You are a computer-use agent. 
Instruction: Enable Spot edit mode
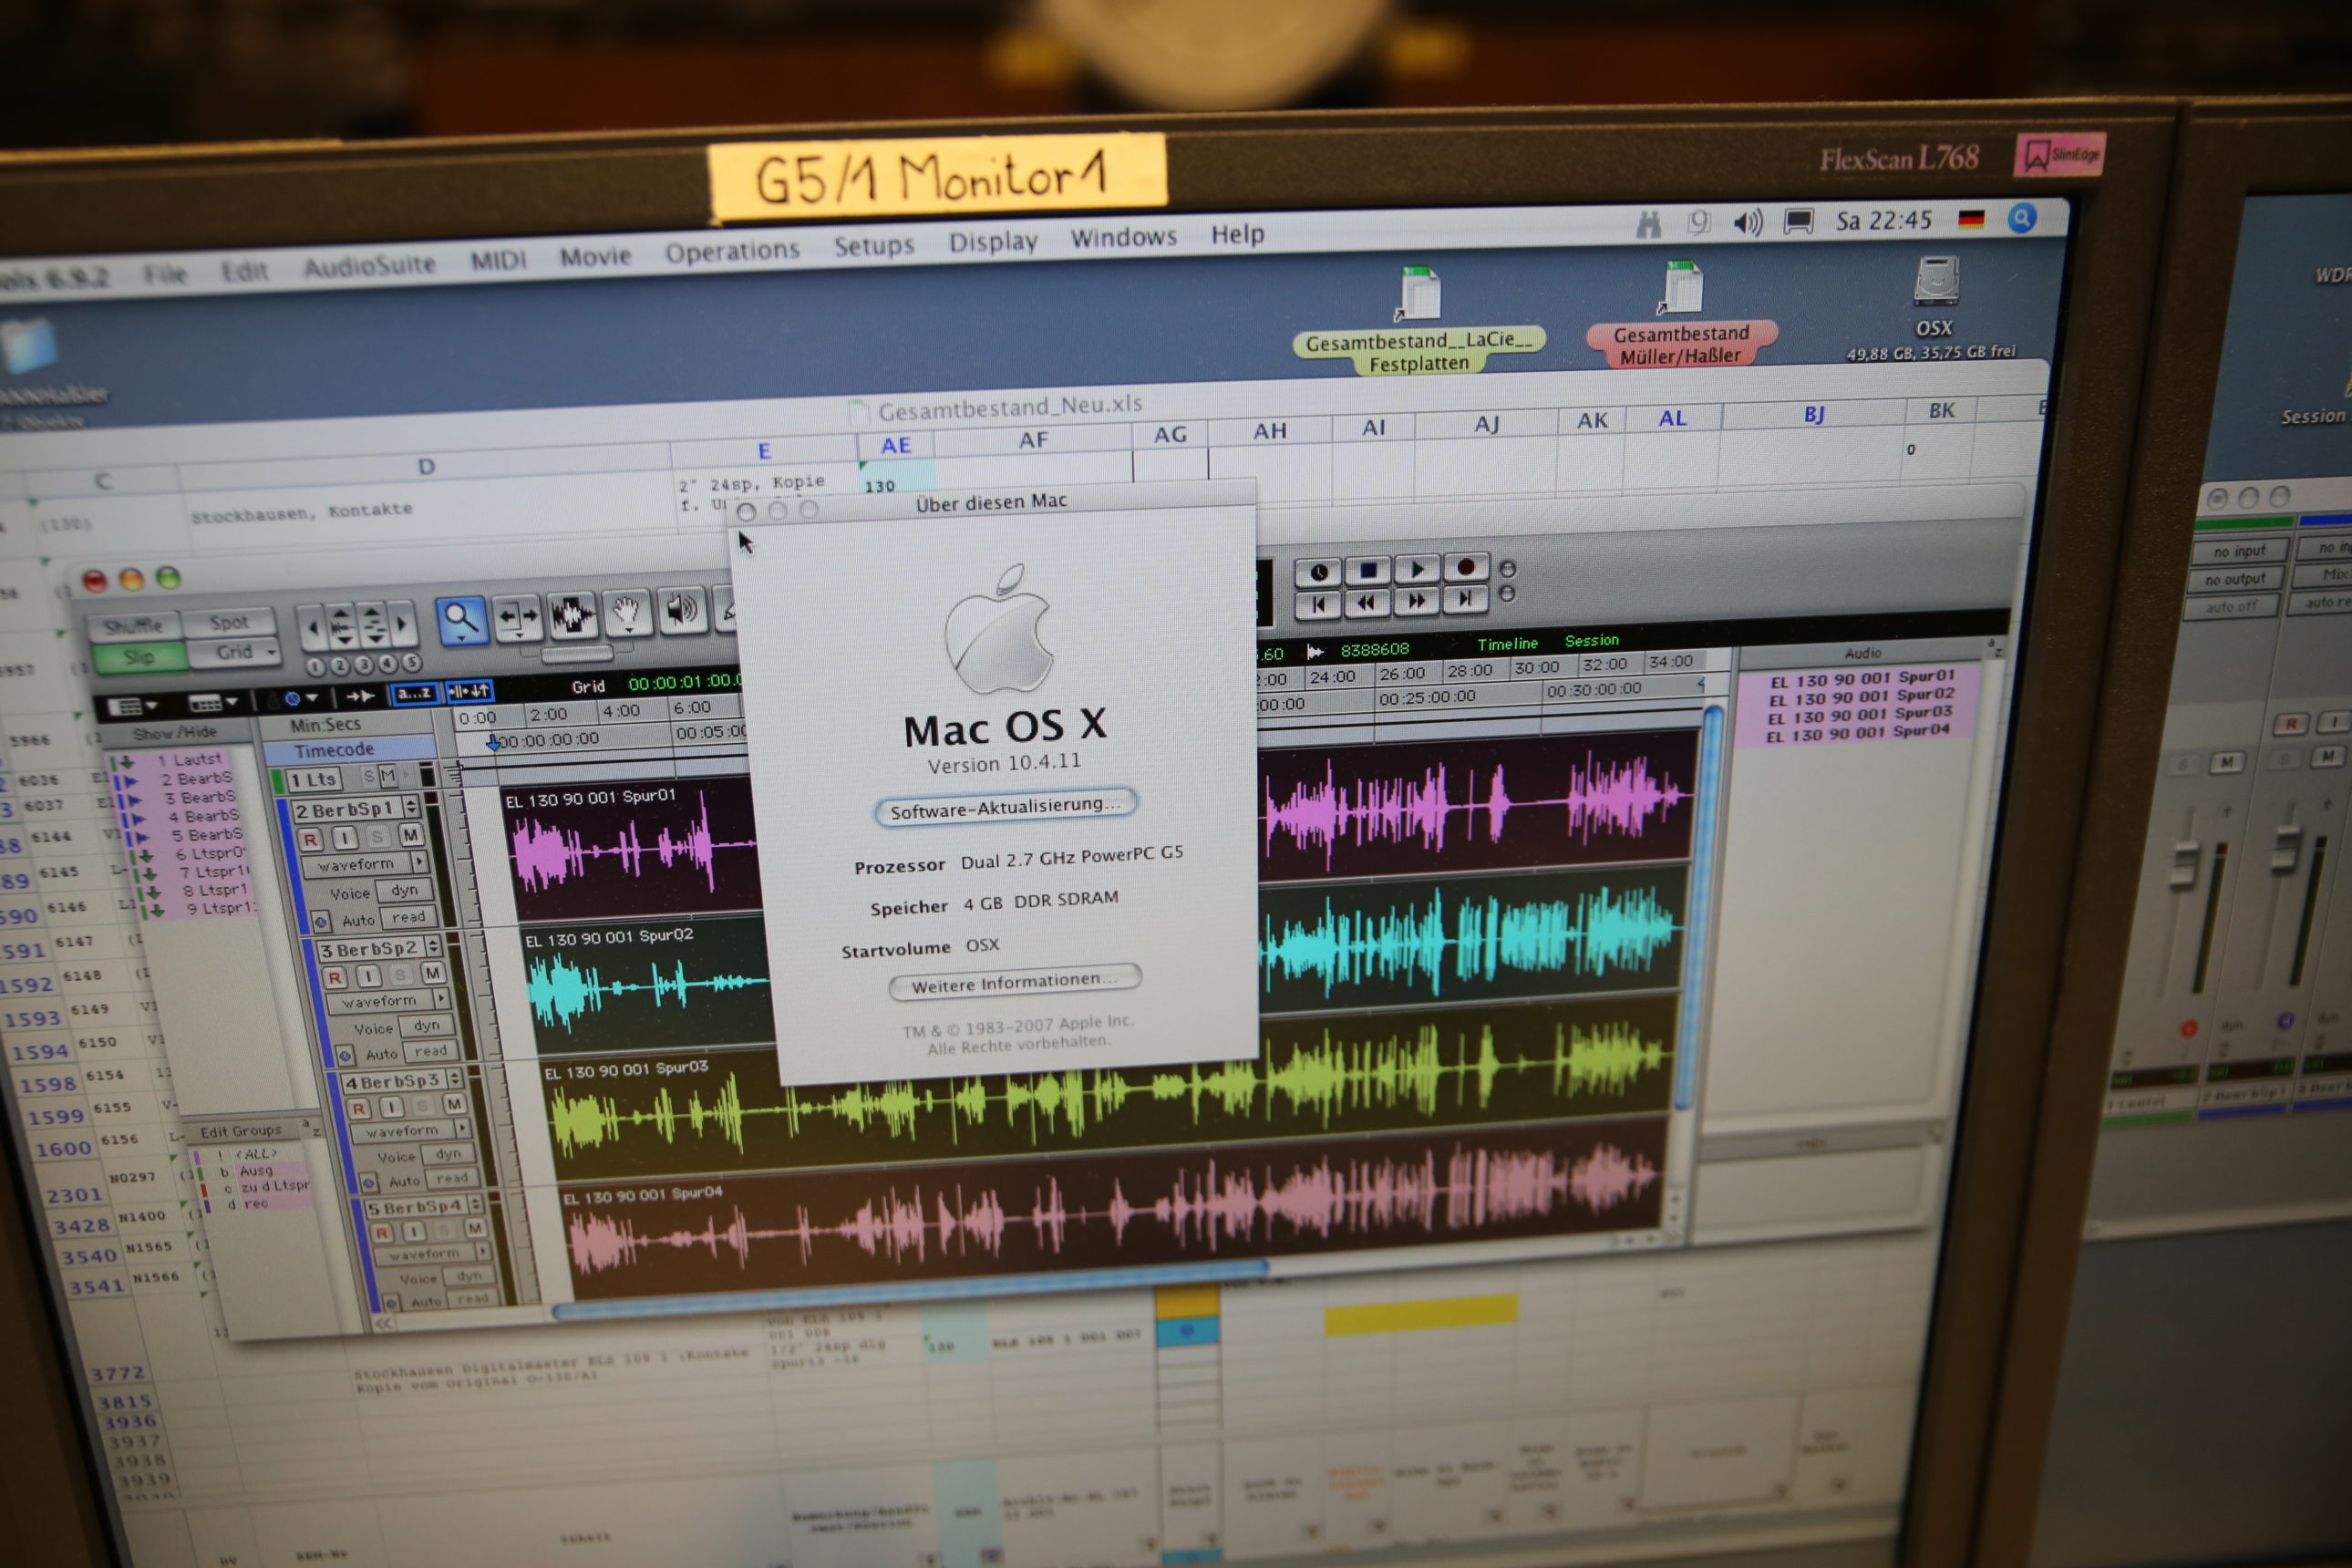(229, 622)
